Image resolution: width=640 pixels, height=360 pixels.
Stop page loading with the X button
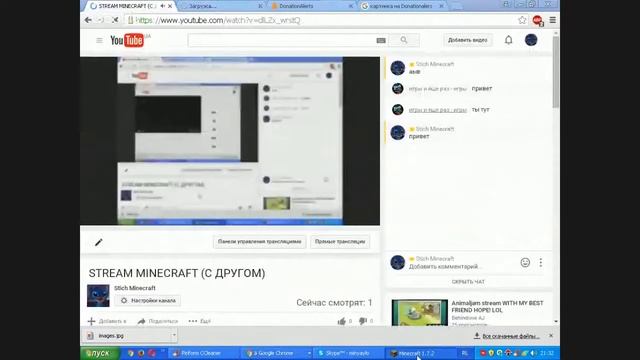tap(115, 20)
